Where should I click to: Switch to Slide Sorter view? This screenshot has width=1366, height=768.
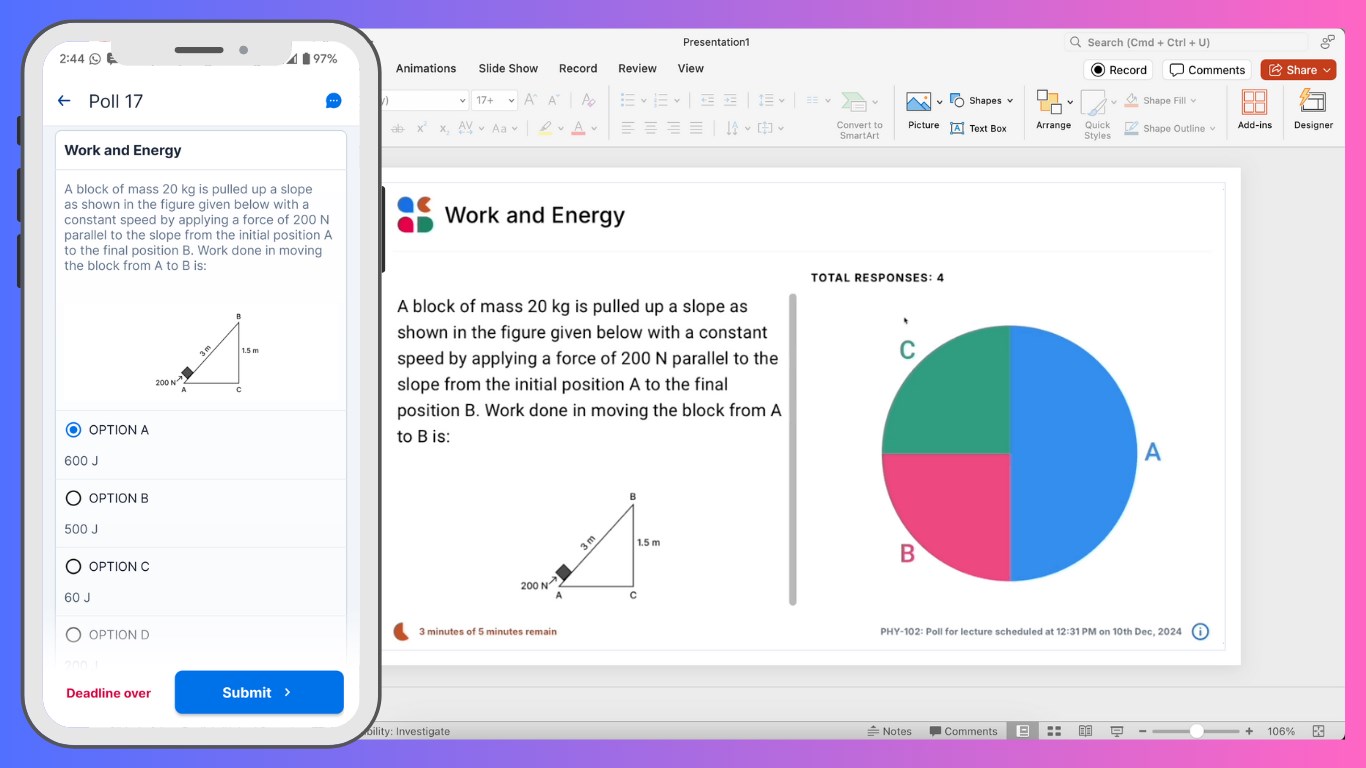click(x=1054, y=731)
